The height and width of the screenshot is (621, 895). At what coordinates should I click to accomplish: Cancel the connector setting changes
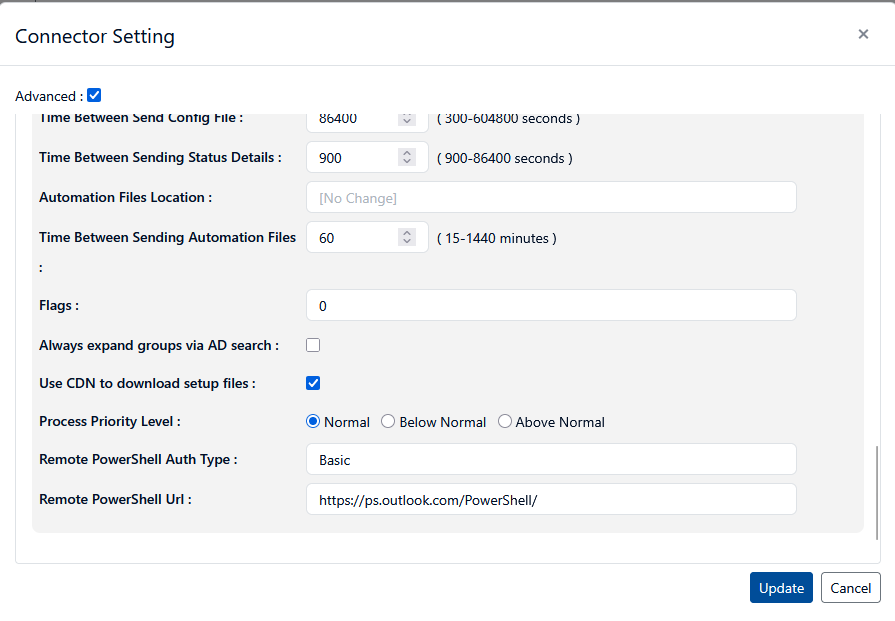coord(850,588)
